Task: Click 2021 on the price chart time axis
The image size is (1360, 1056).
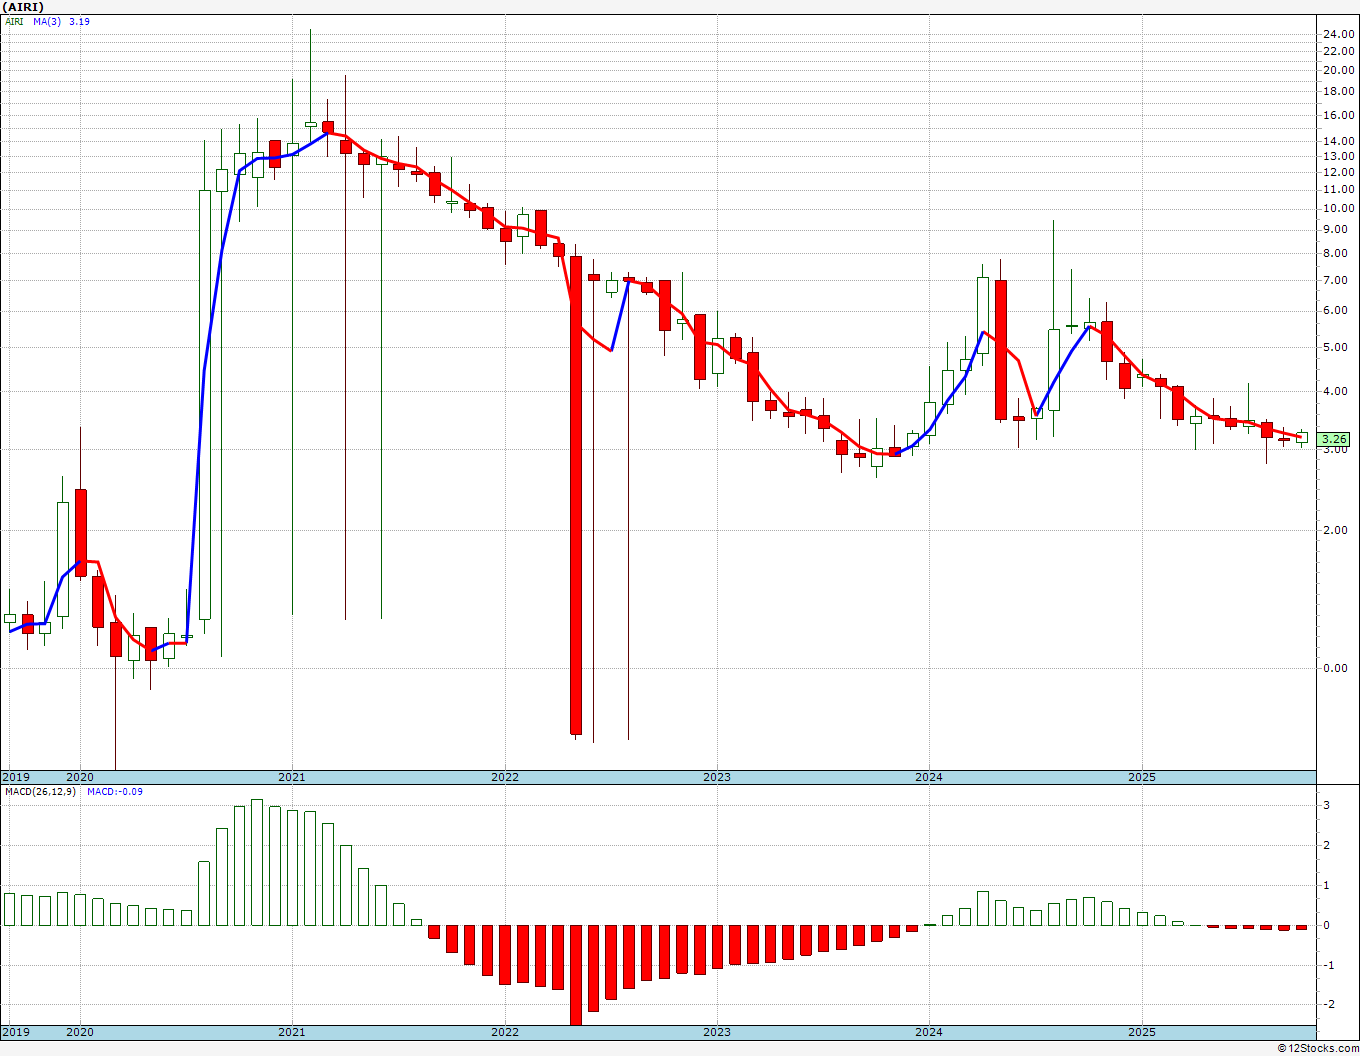Action: pos(292,777)
